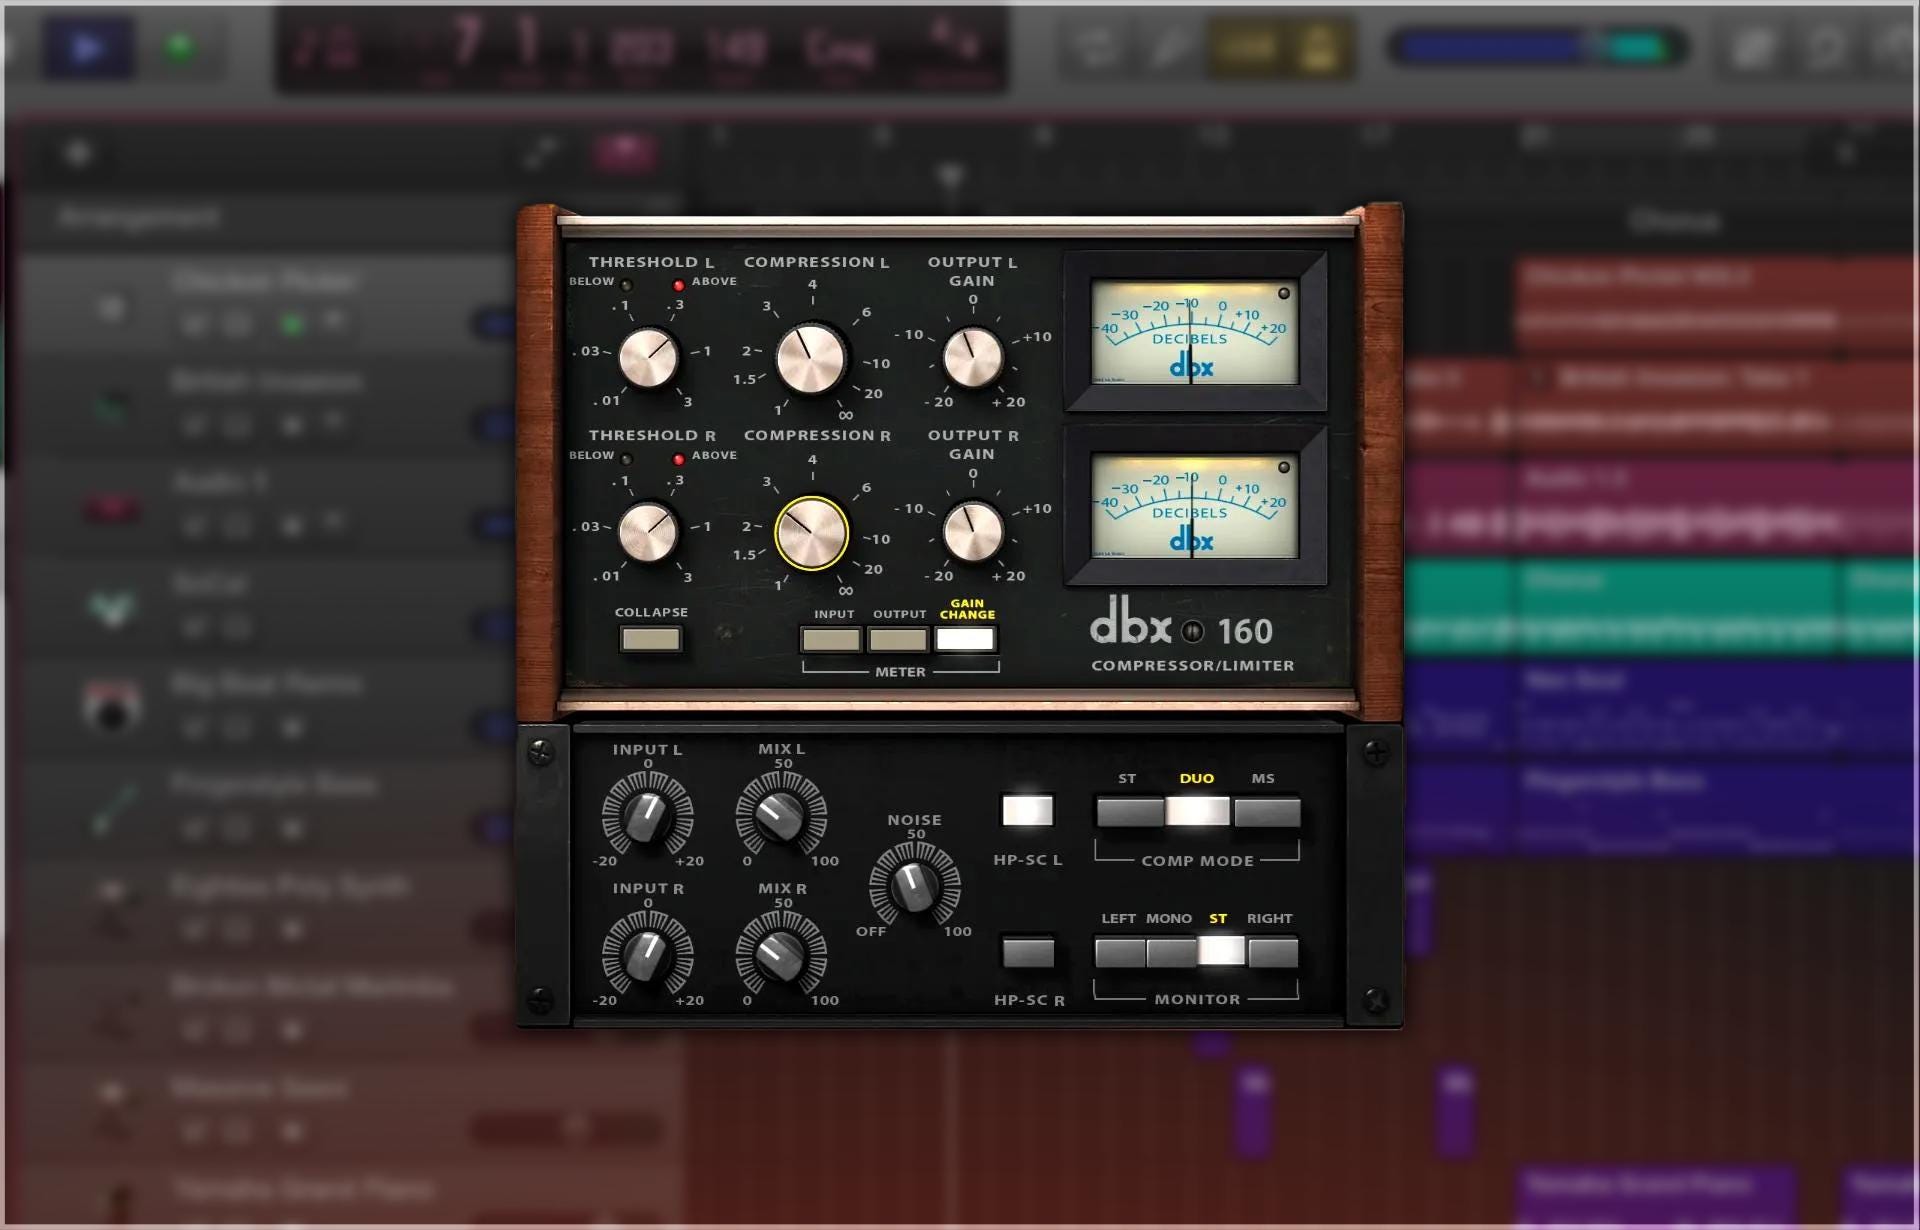Click the Output L Gain knob
Screen dimensions: 1920x1230
click(973, 357)
